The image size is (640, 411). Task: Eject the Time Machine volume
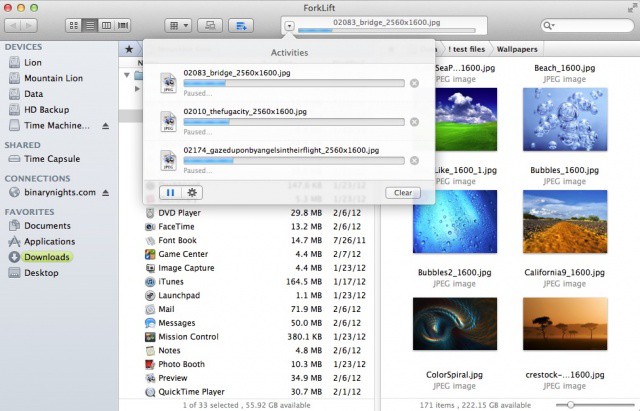tap(107, 126)
